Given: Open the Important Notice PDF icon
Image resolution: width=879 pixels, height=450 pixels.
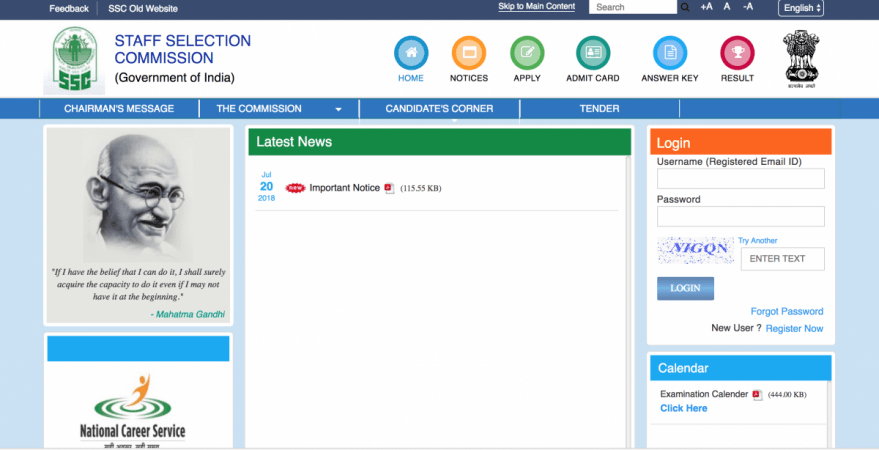Looking at the screenshot, I should tap(389, 188).
